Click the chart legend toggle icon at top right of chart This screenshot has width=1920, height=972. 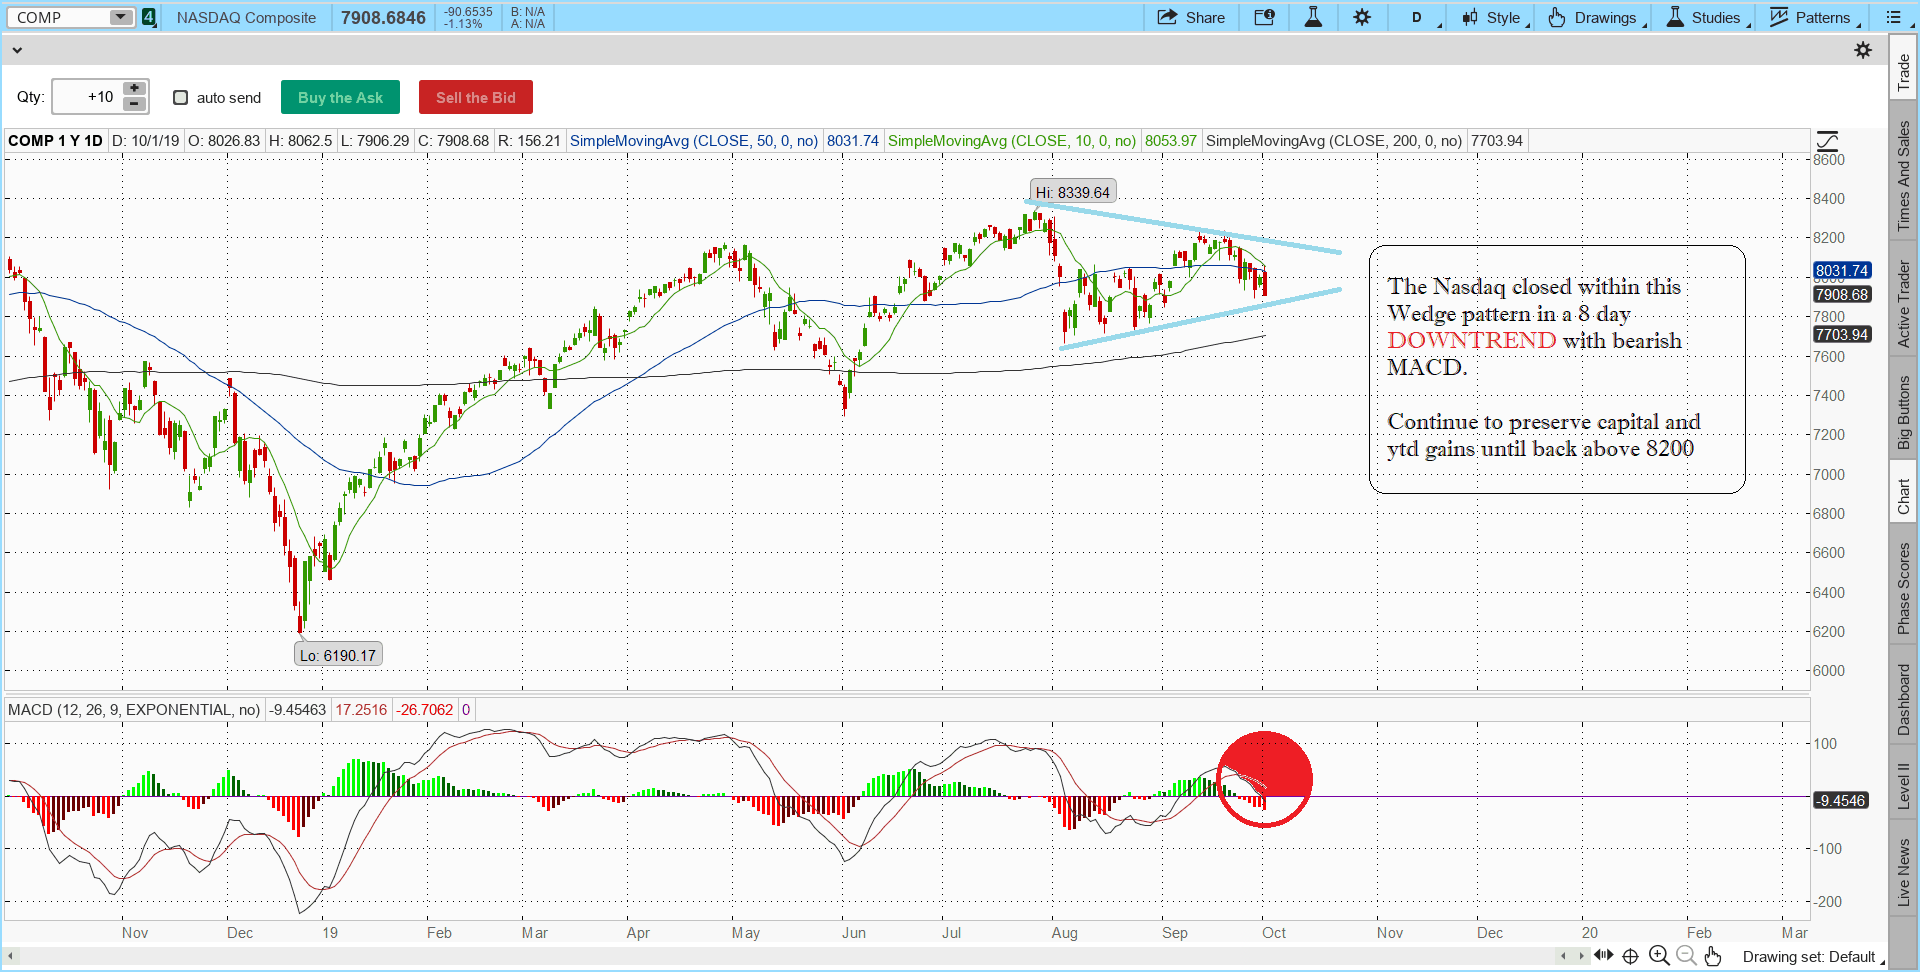tap(1828, 141)
